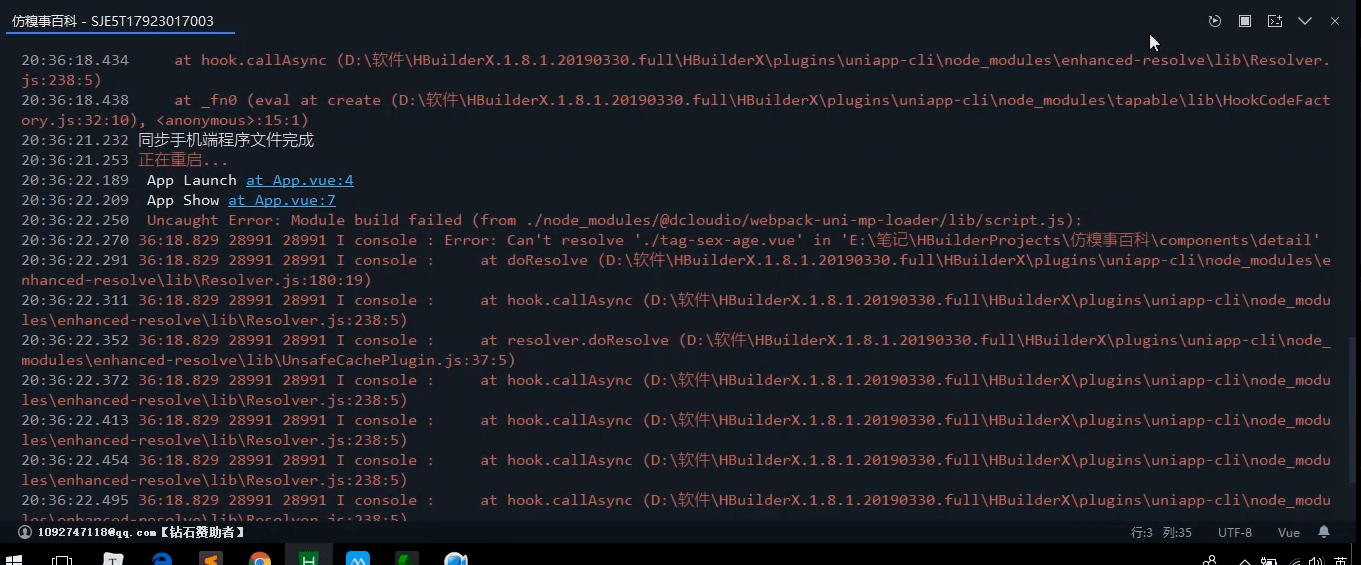Close the console panel

point(1335,21)
